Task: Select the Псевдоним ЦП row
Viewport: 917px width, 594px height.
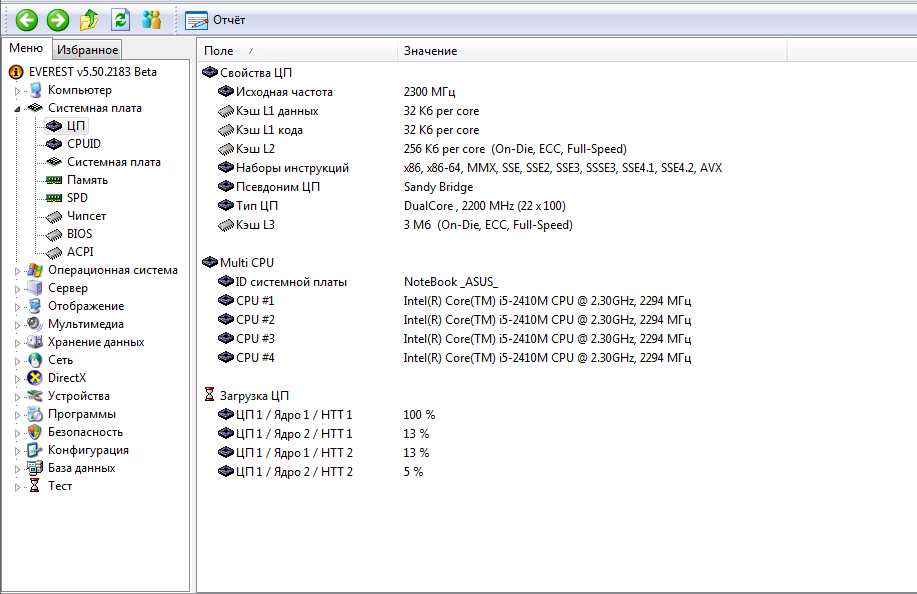Action: (x=277, y=187)
